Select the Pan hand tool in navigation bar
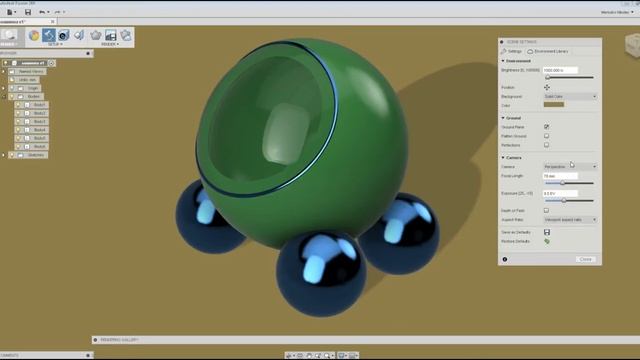This screenshot has height=360, width=640. [x=309, y=356]
